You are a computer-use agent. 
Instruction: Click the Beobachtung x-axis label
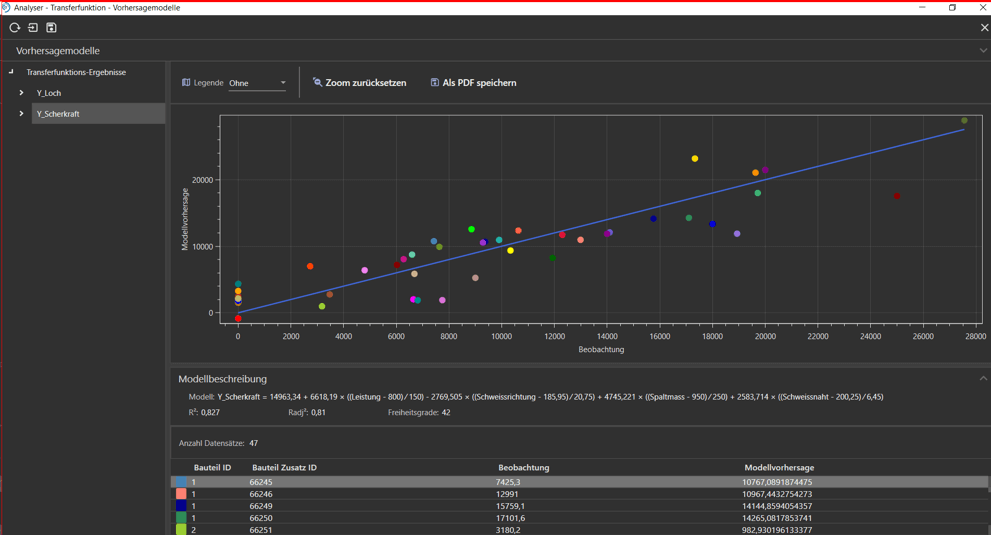click(x=601, y=349)
